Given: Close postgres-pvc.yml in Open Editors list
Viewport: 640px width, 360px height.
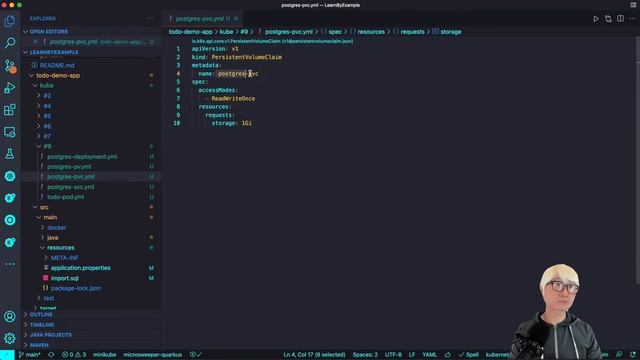Looking at the screenshot, I should point(36,42).
